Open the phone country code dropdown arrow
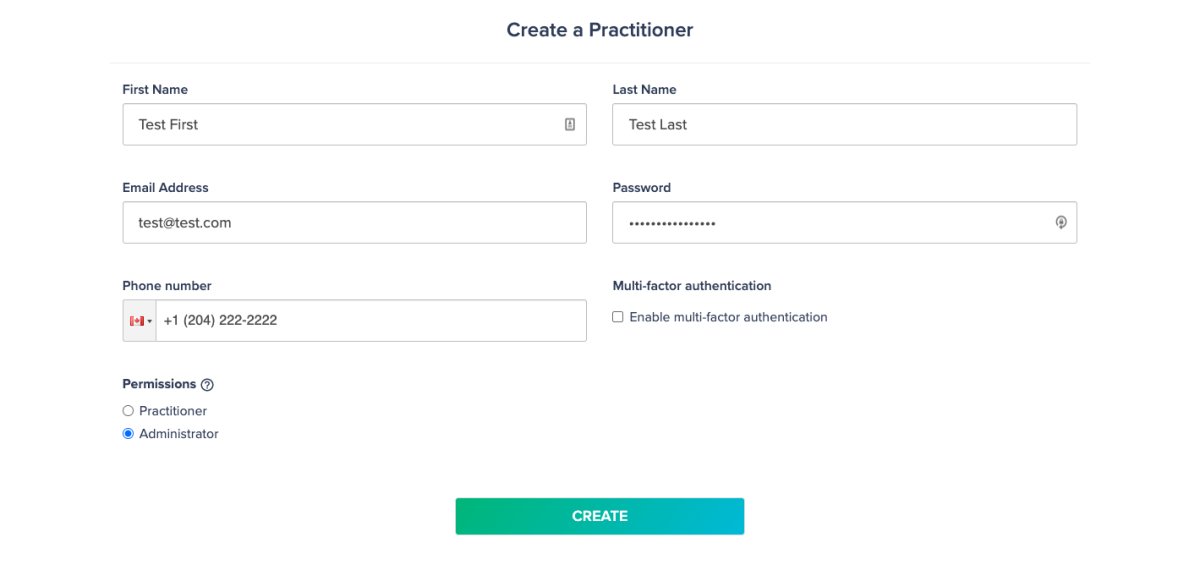 pyautogui.click(x=150, y=321)
